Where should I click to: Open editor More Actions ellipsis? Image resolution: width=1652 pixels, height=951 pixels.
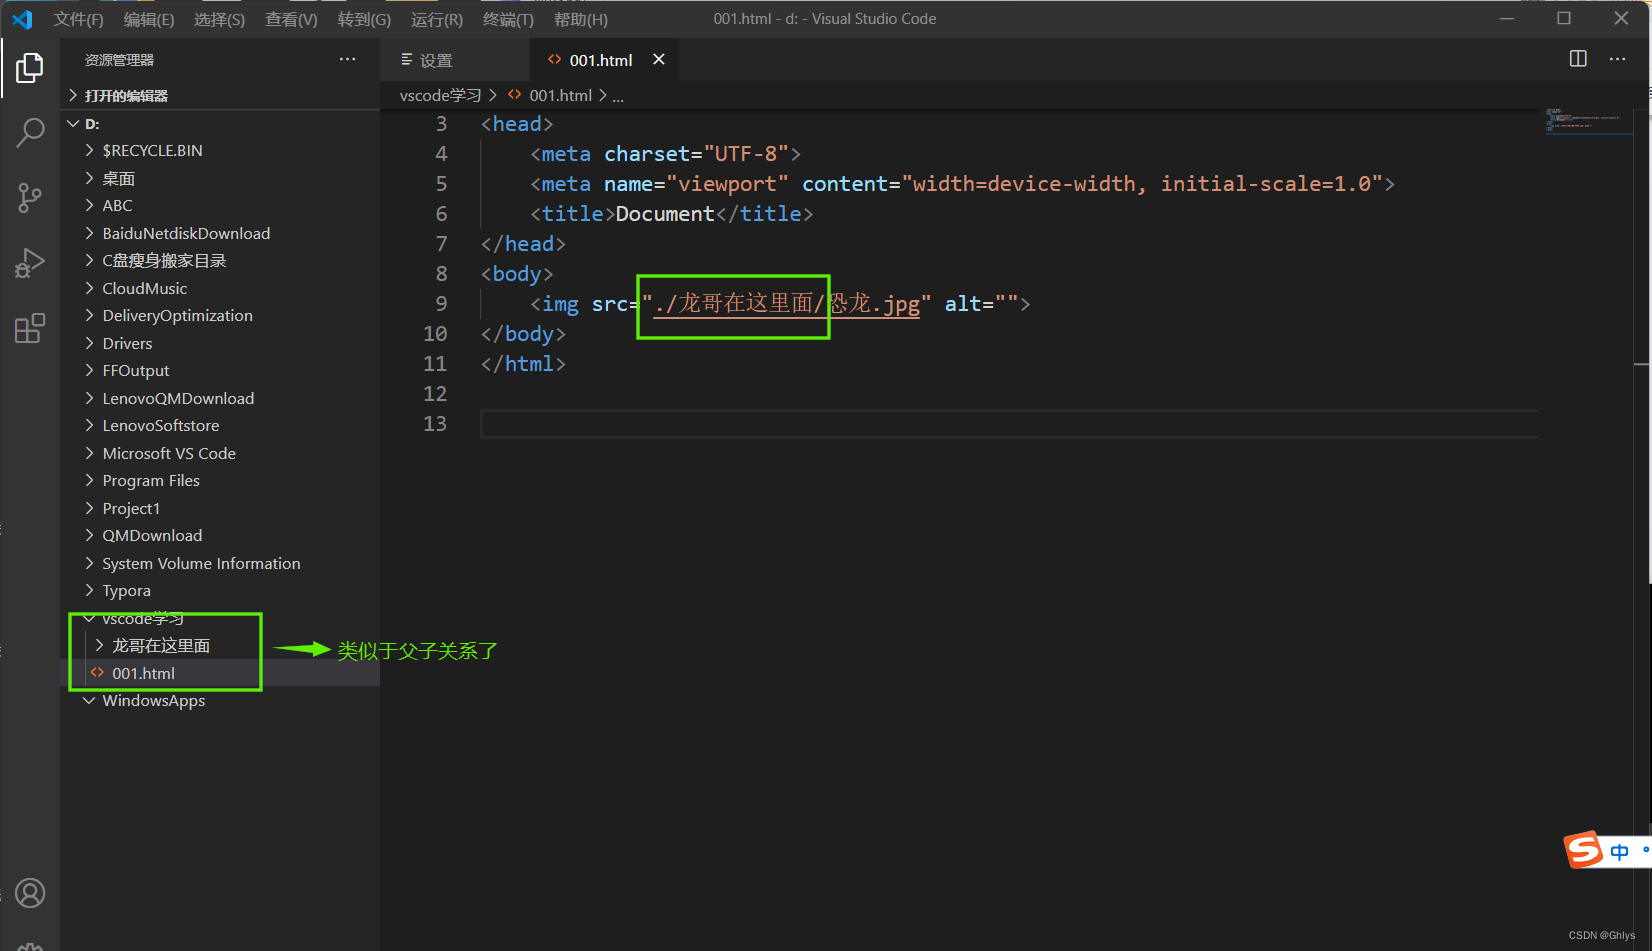click(x=1617, y=59)
